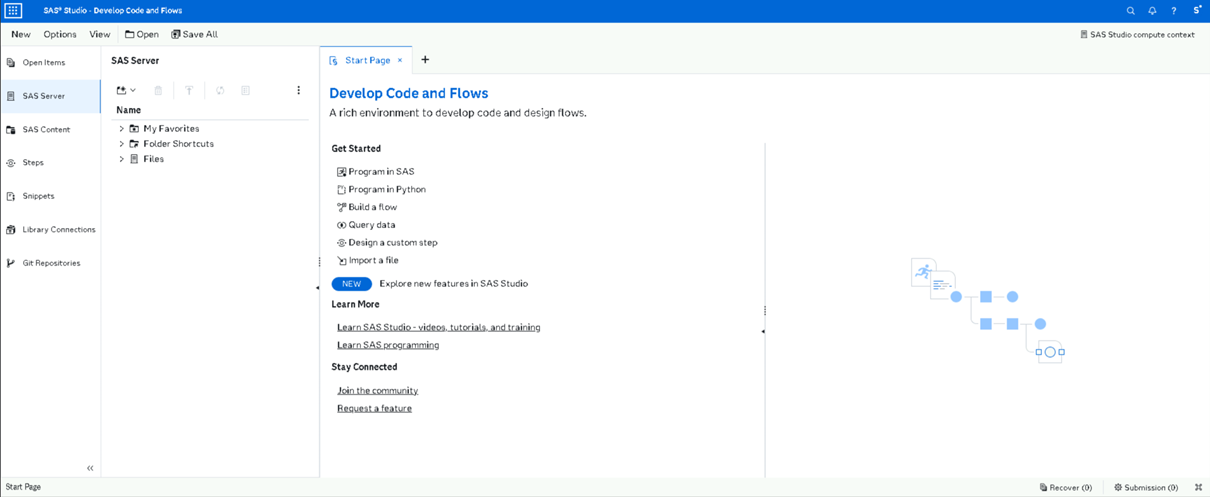Image resolution: width=1210 pixels, height=497 pixels.
Task: Click the search magnifier in the header
Action: [x=1131, y=11]
